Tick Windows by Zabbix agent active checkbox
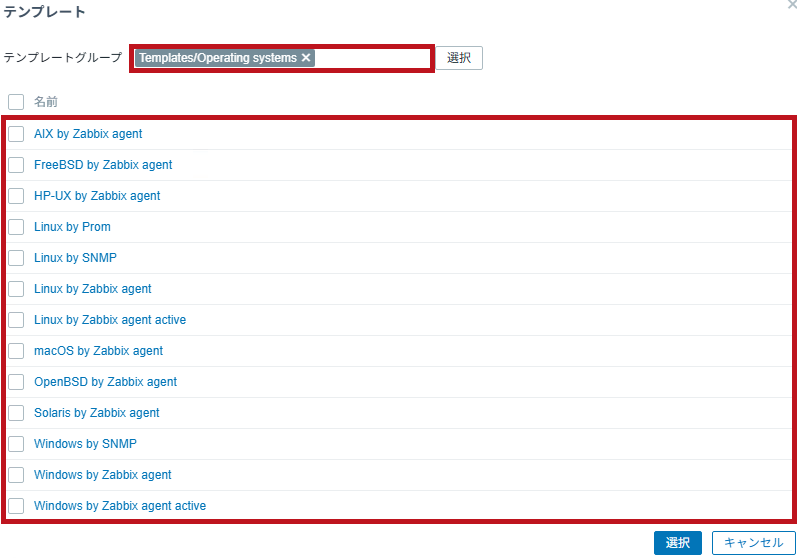797x558 pixels. pyautogui.click(x=16, y=506)
